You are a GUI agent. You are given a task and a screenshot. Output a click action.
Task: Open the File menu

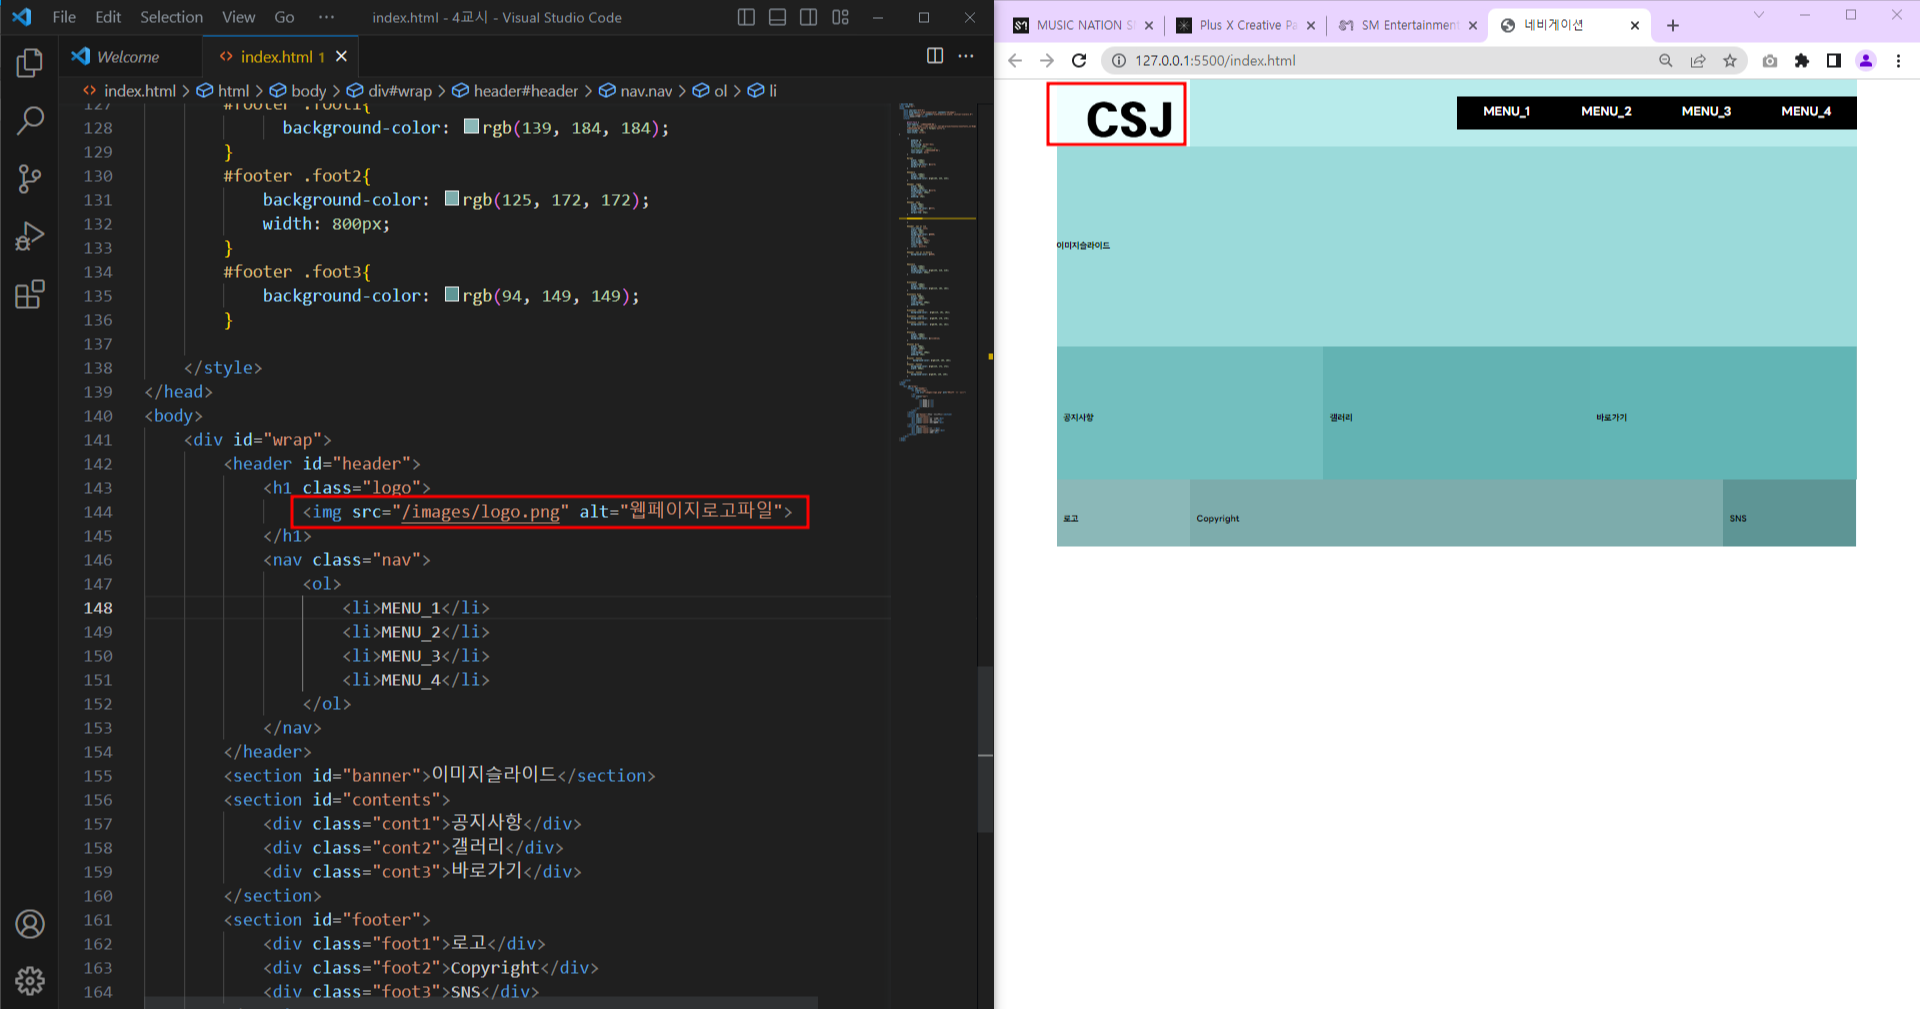pos(64,17)
